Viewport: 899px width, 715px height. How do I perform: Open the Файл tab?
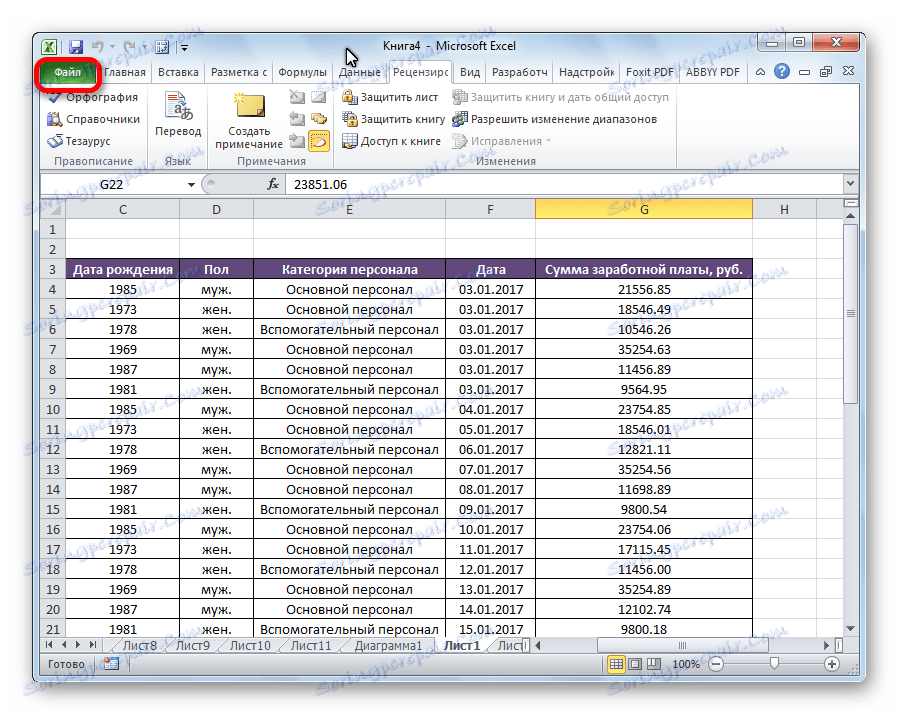click(67, 73)
